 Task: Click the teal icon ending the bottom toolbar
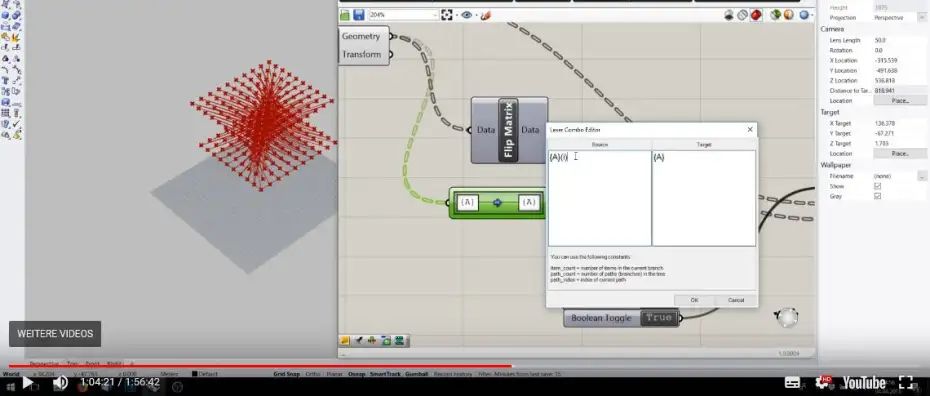[x=399, y=341]
